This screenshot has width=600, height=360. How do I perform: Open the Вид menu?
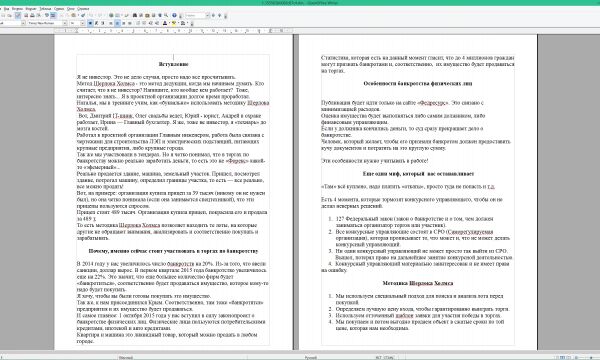[x=7, y=8]
